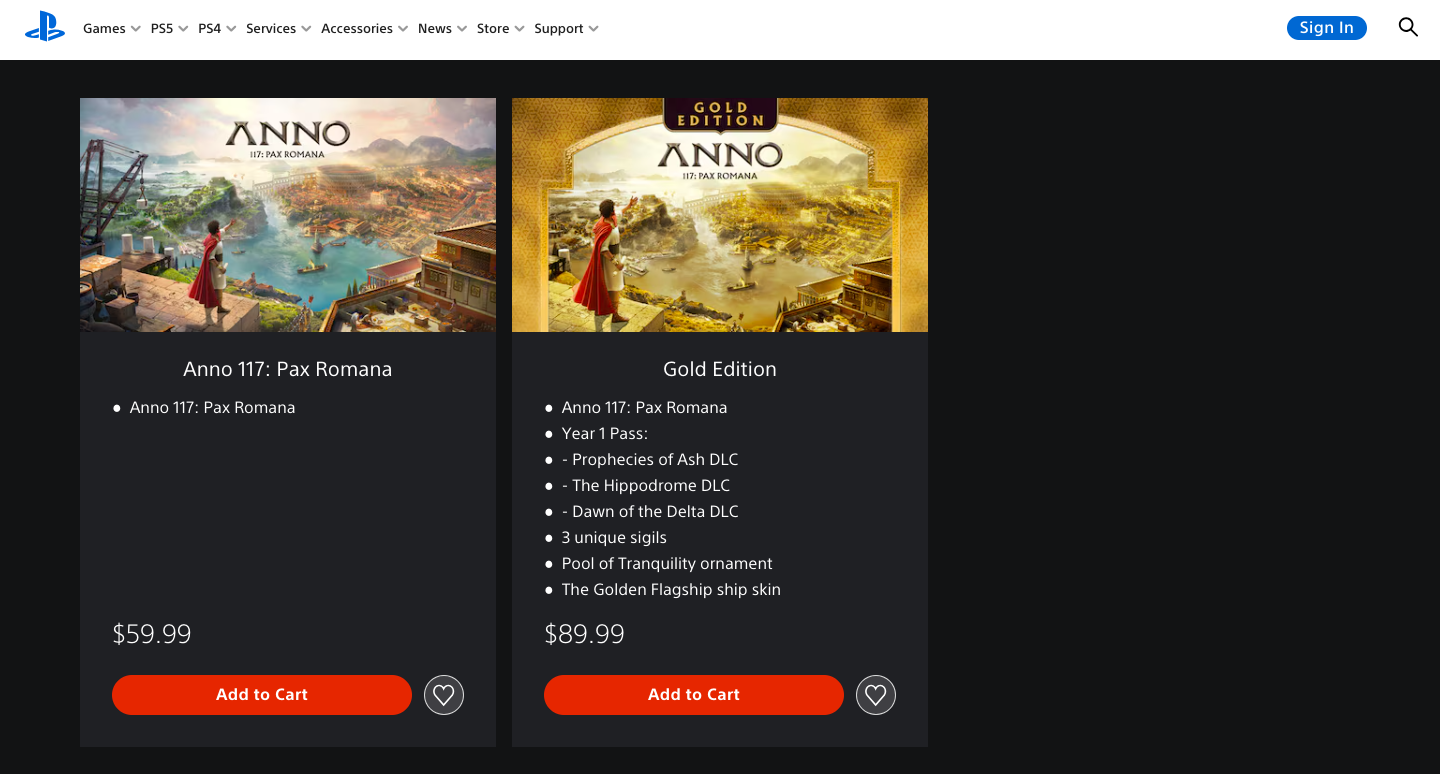Image resolution: width=1440 pixels, height=774 pixels.
Task: Expand the Games dropdown
Action: click(104, 28)
